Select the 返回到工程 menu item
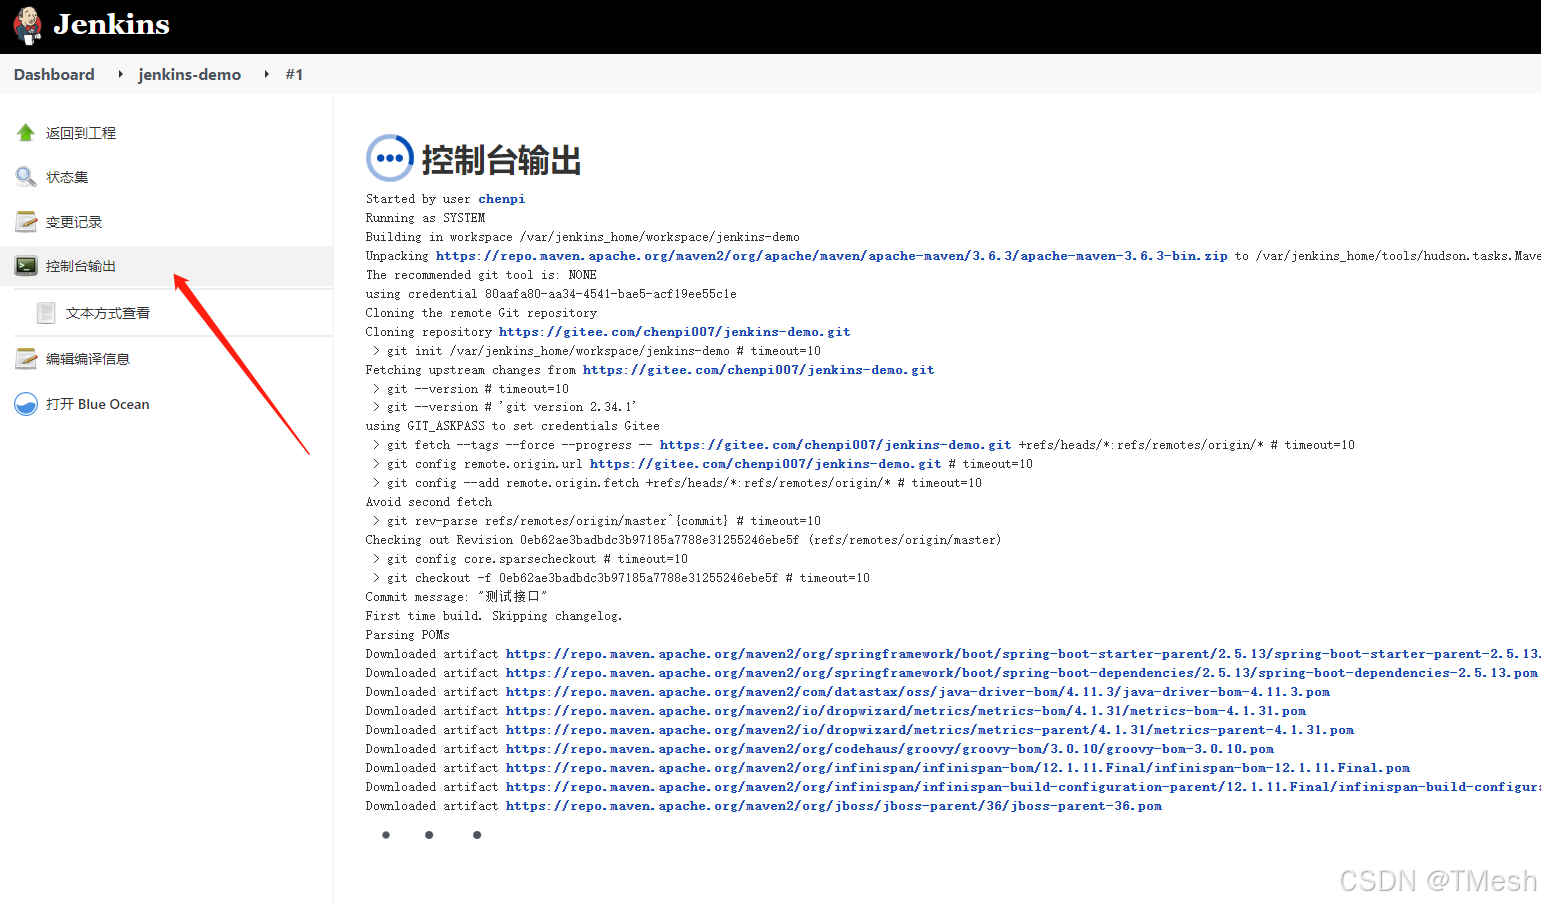 (81, 133)
